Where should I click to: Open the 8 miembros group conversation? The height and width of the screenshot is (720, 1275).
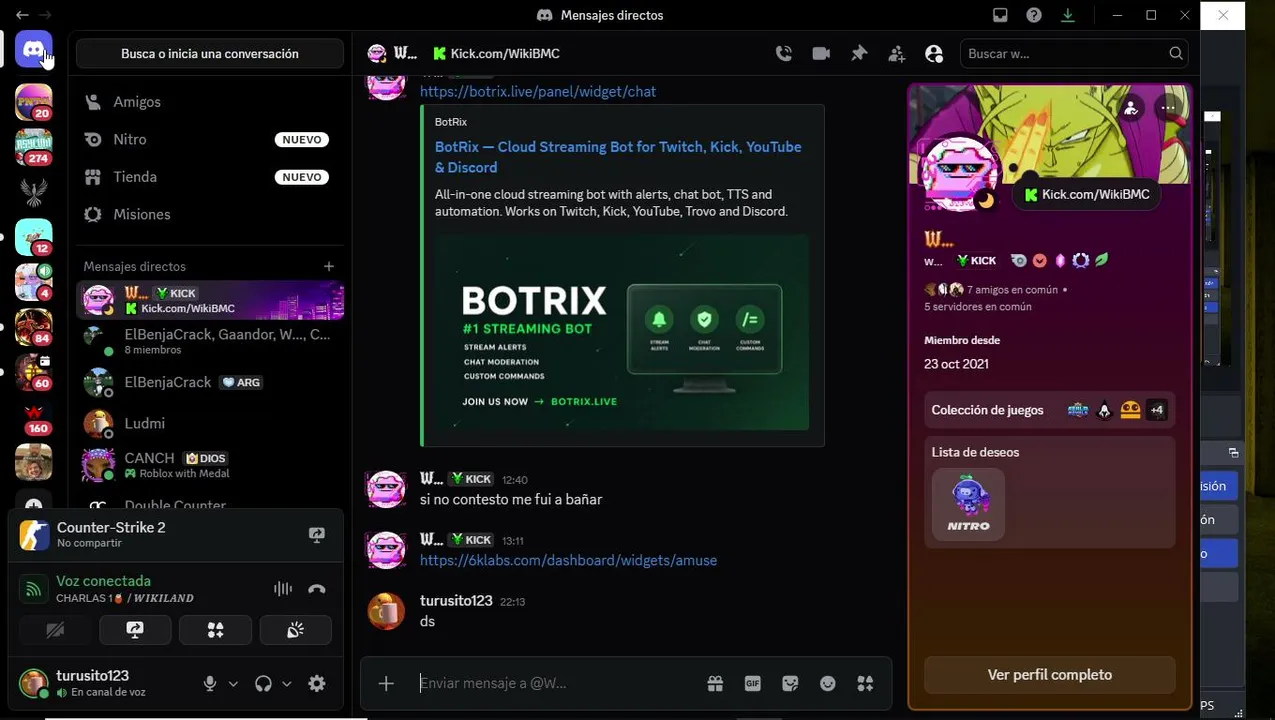click(x=210, y=341)
